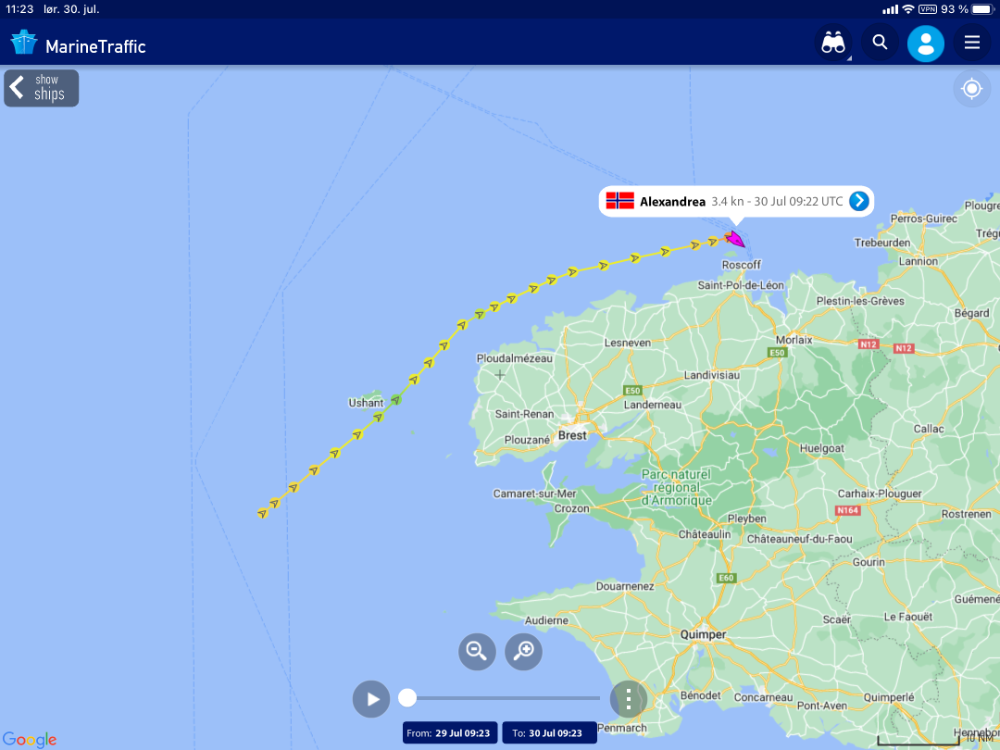Screen dimensions: 1000x750
Task: Click the clock showing 11:23
Action: tap(19, 9)
